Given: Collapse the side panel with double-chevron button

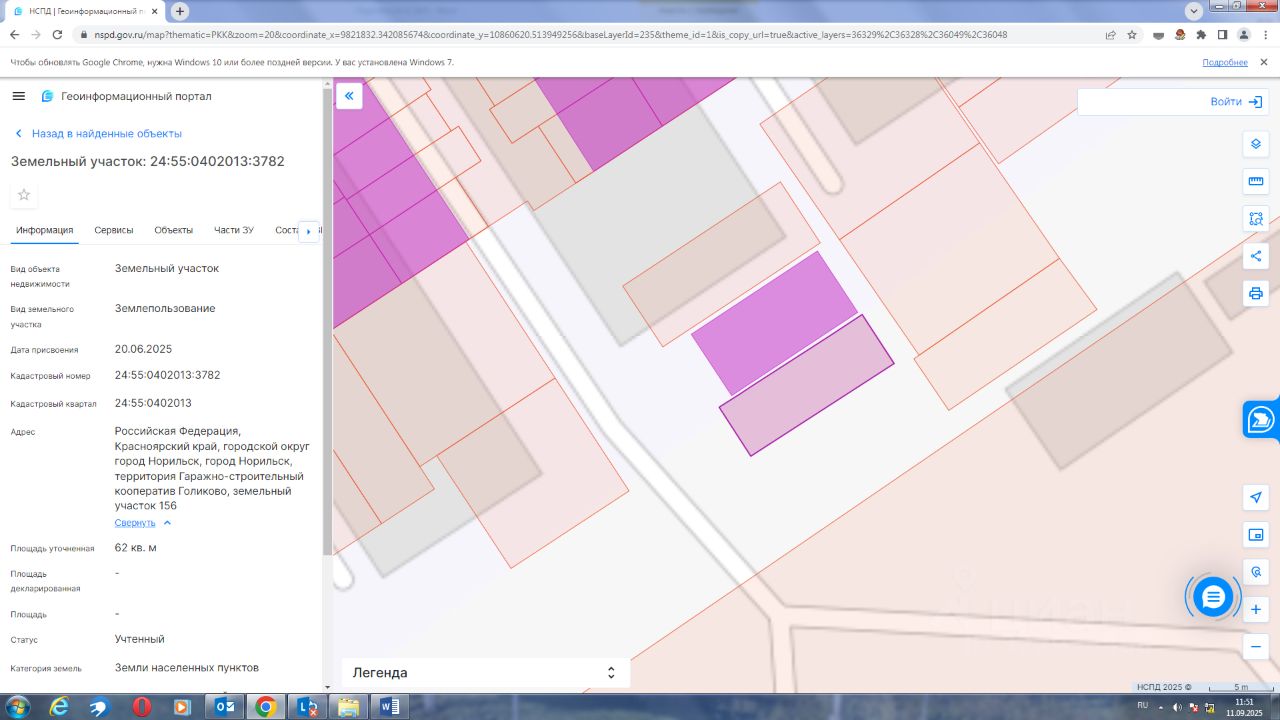Looking at the screenshot, I should (x=349, y=96).
